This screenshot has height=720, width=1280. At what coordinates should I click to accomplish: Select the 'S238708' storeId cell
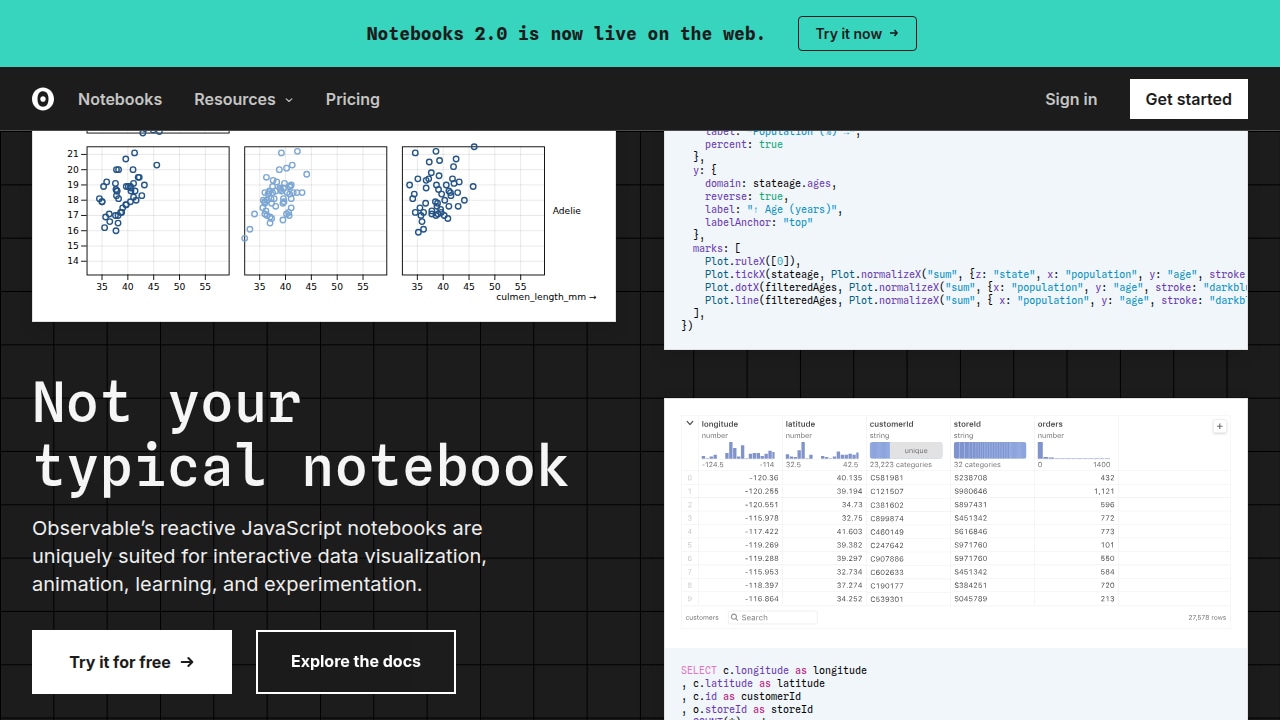tap(970, 478)
